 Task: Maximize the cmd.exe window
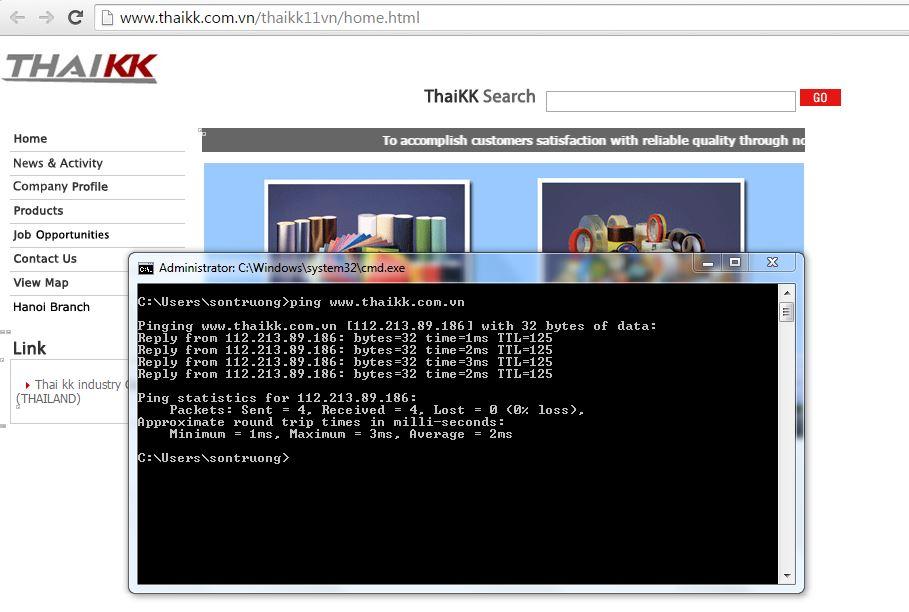735,263
